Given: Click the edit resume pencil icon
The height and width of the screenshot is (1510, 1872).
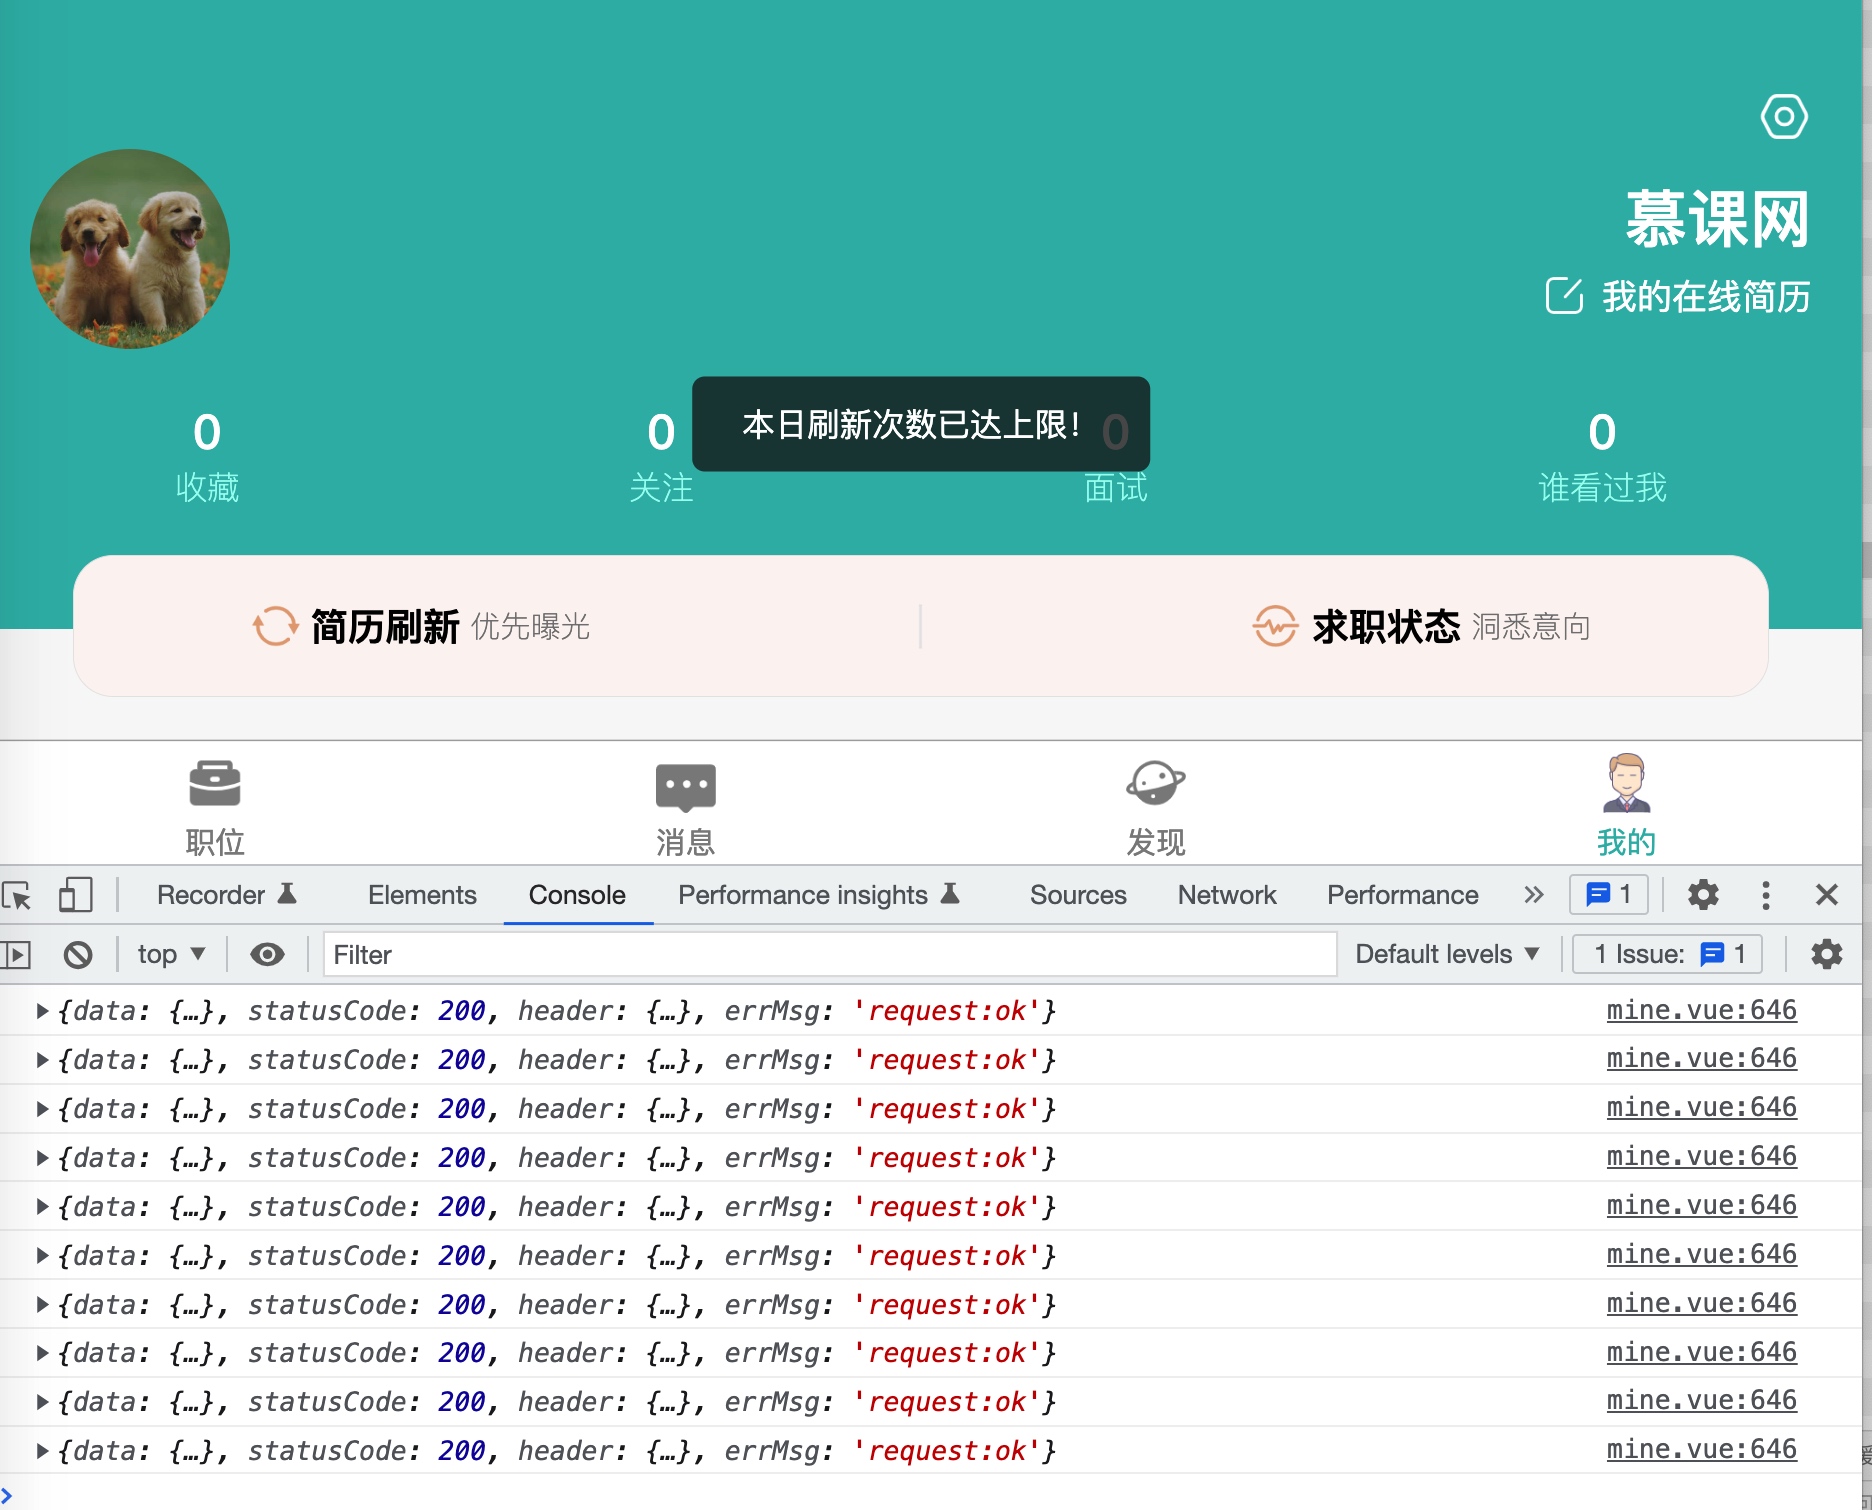Looking at the screenshot, I should tap(1564, 296).
